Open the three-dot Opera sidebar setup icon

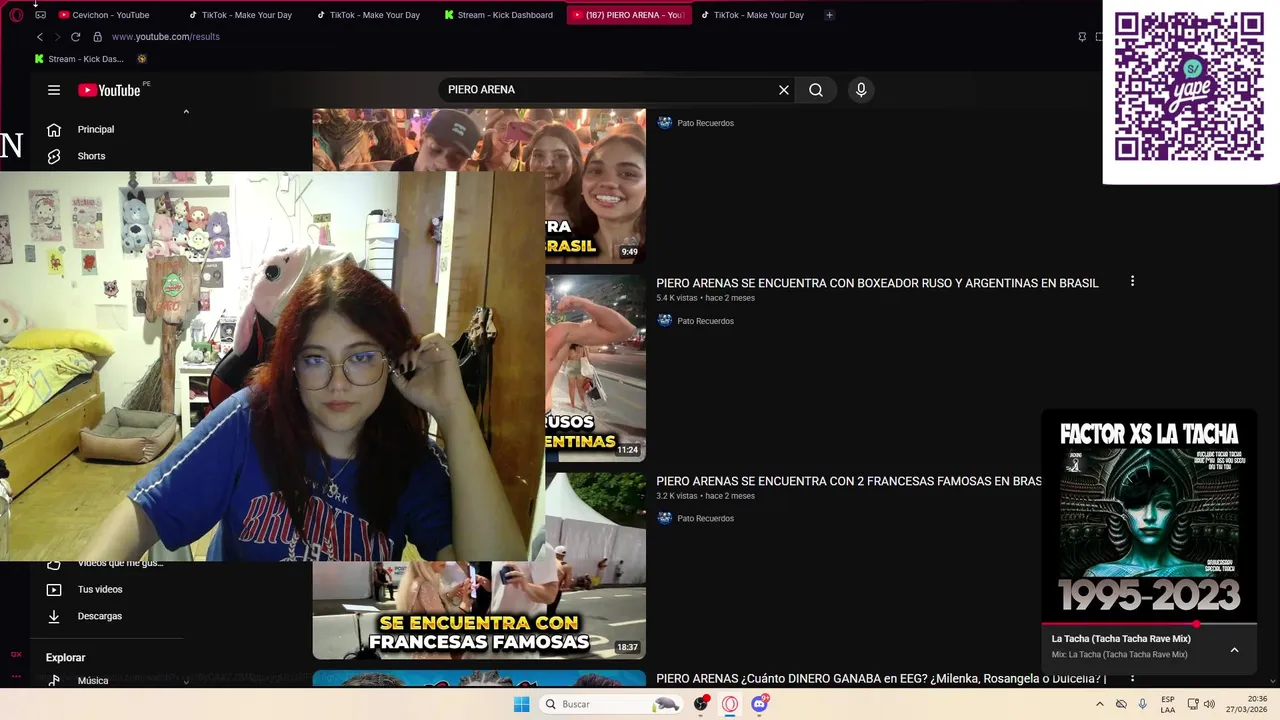click(x=16, y=676)
